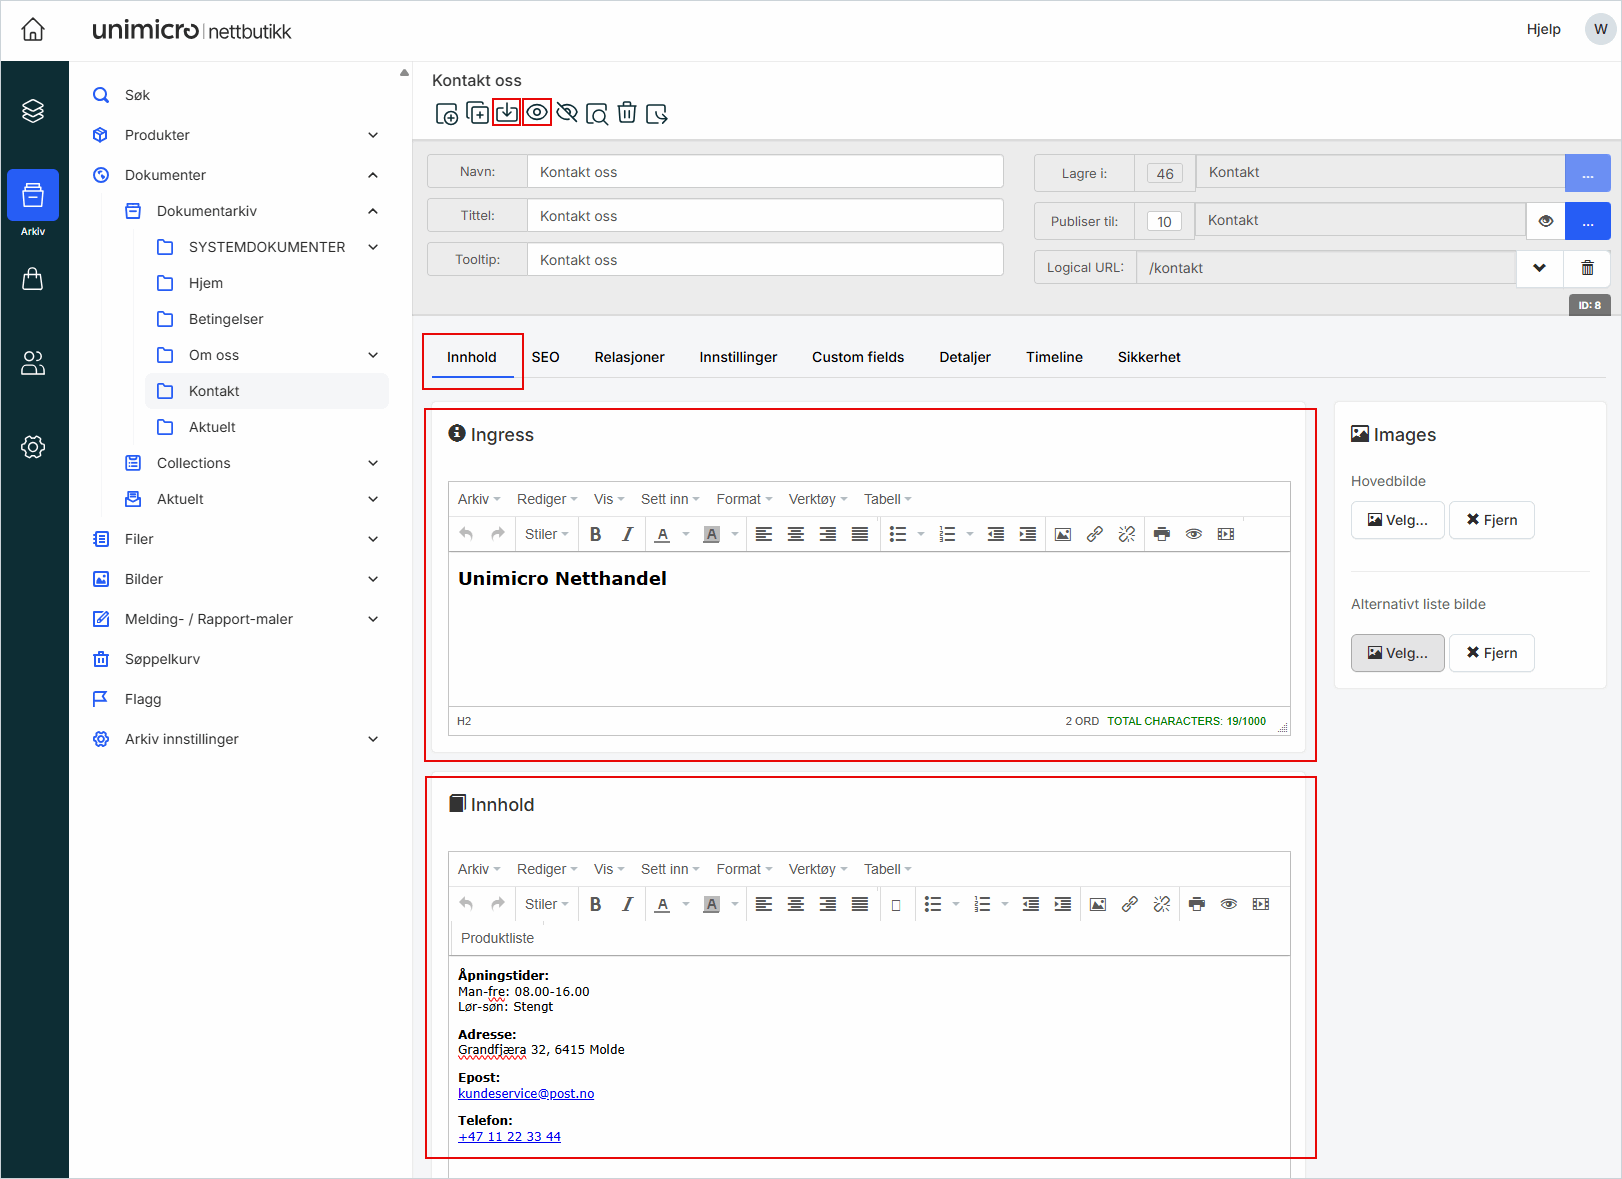Open the Arkiv section in left rail
The image size is (1622, 1179).
pos(33,202)
